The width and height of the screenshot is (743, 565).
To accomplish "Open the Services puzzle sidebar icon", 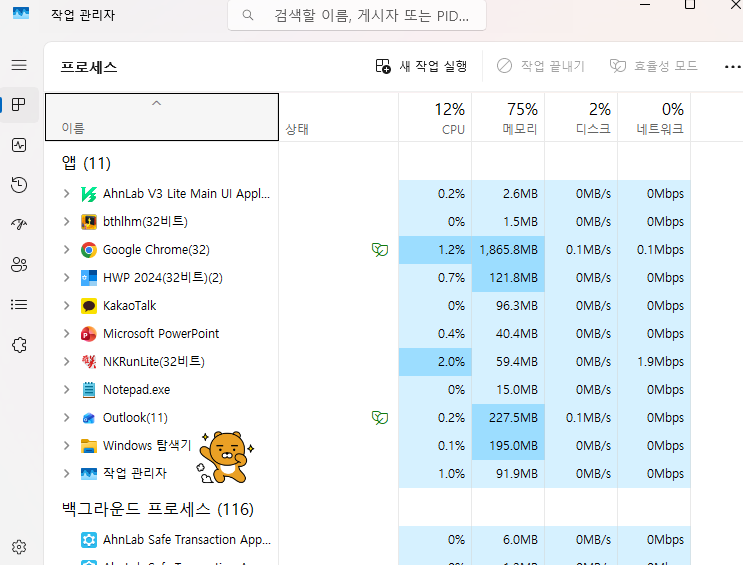I will (x=19, y=345).
